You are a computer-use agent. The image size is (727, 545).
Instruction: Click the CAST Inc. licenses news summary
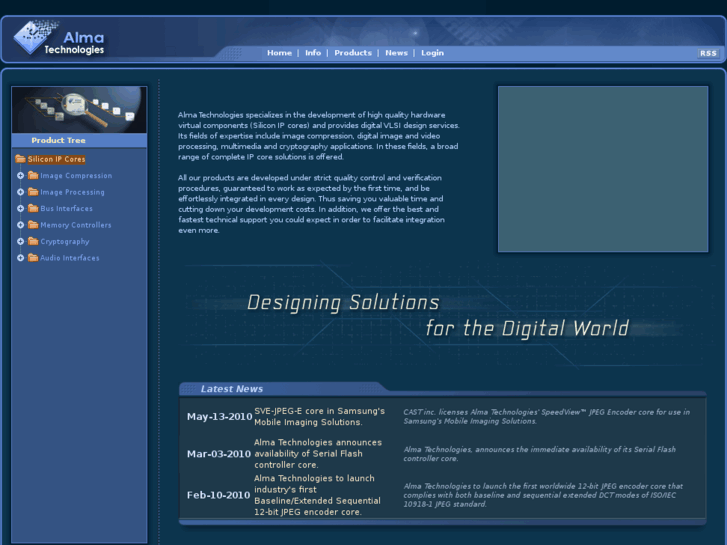click(547, 417)
